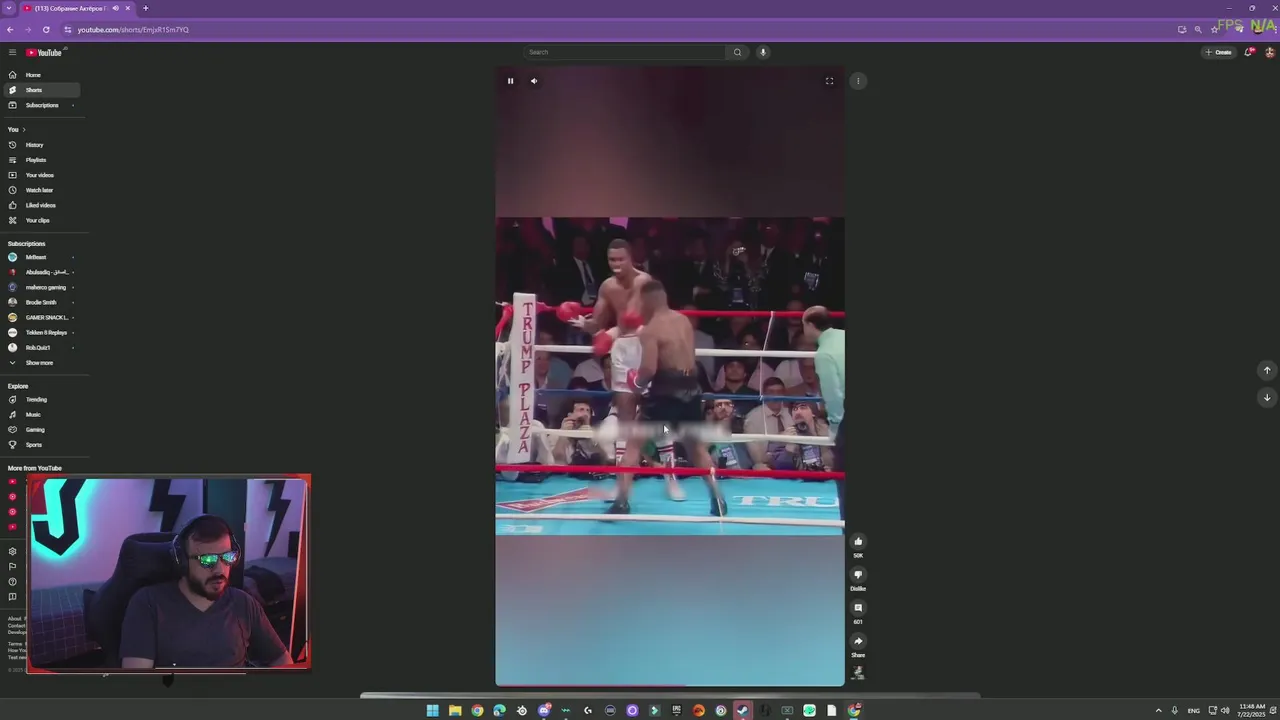The height and width of the screenshot is (720, 1280).
Task: Open Tekken 8 Replays channel
Action: (x=40, y=332)
